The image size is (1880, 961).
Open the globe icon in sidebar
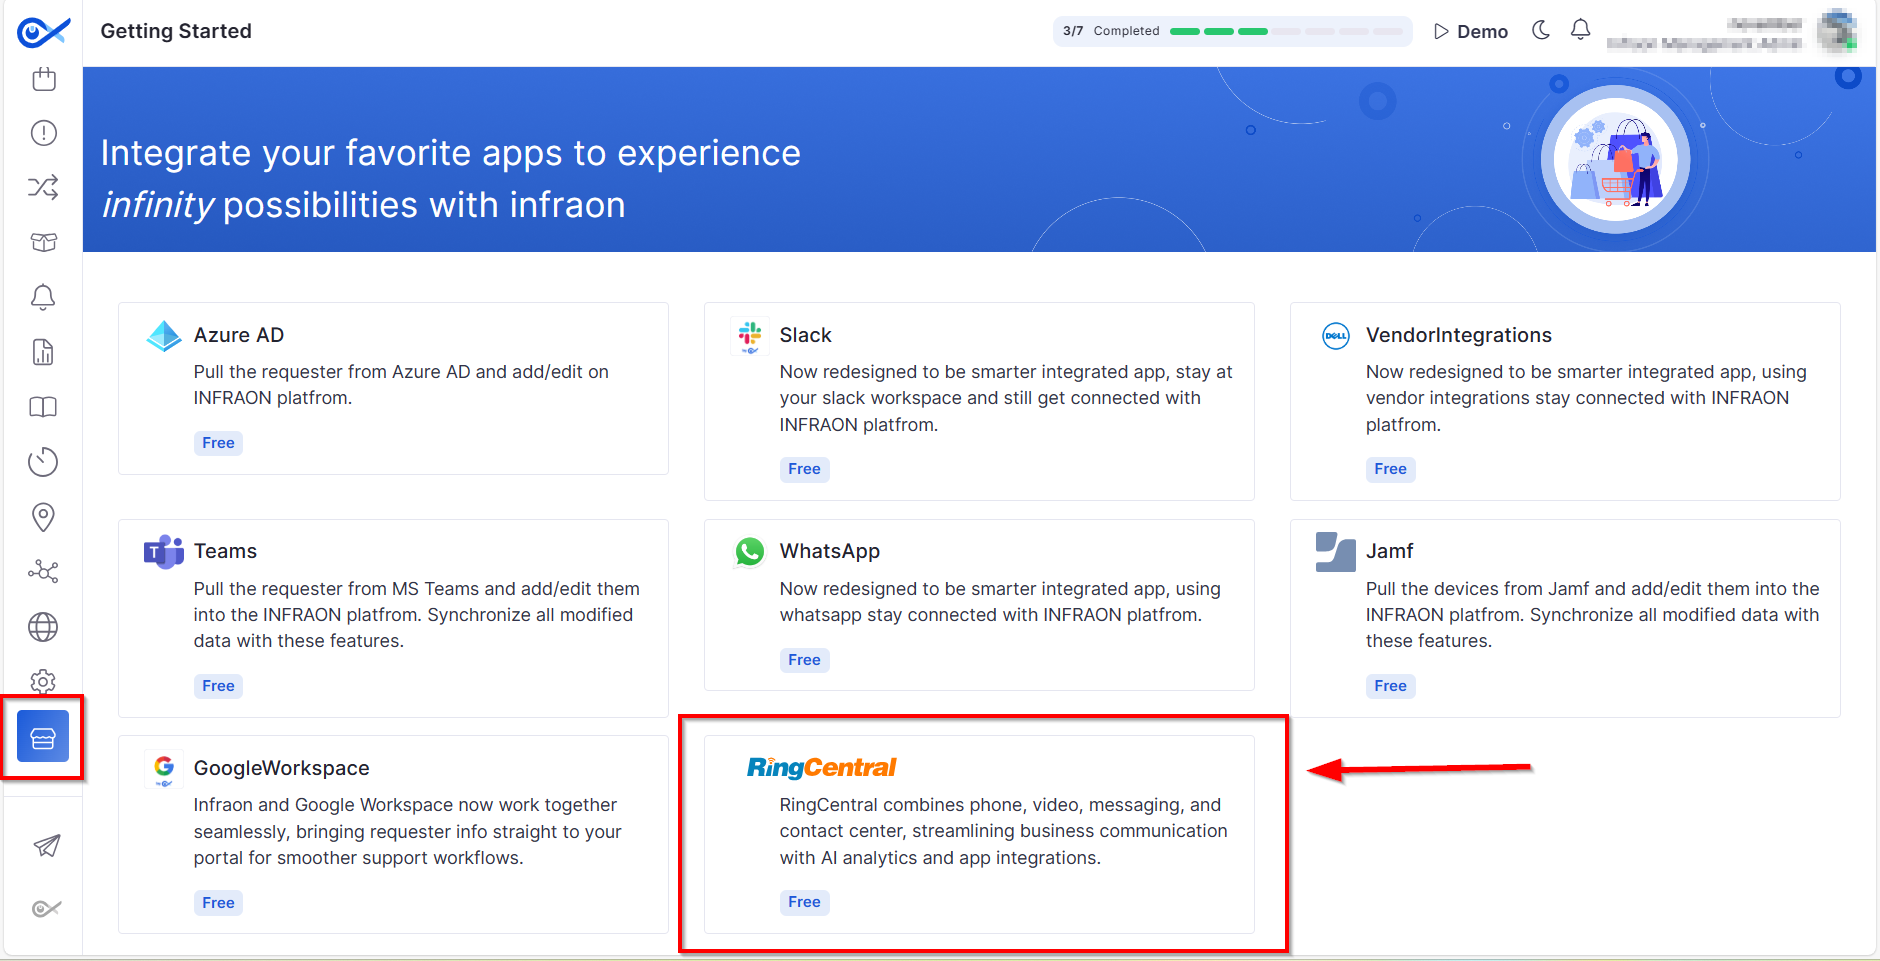pyautogui.click(x=43, y=627)
